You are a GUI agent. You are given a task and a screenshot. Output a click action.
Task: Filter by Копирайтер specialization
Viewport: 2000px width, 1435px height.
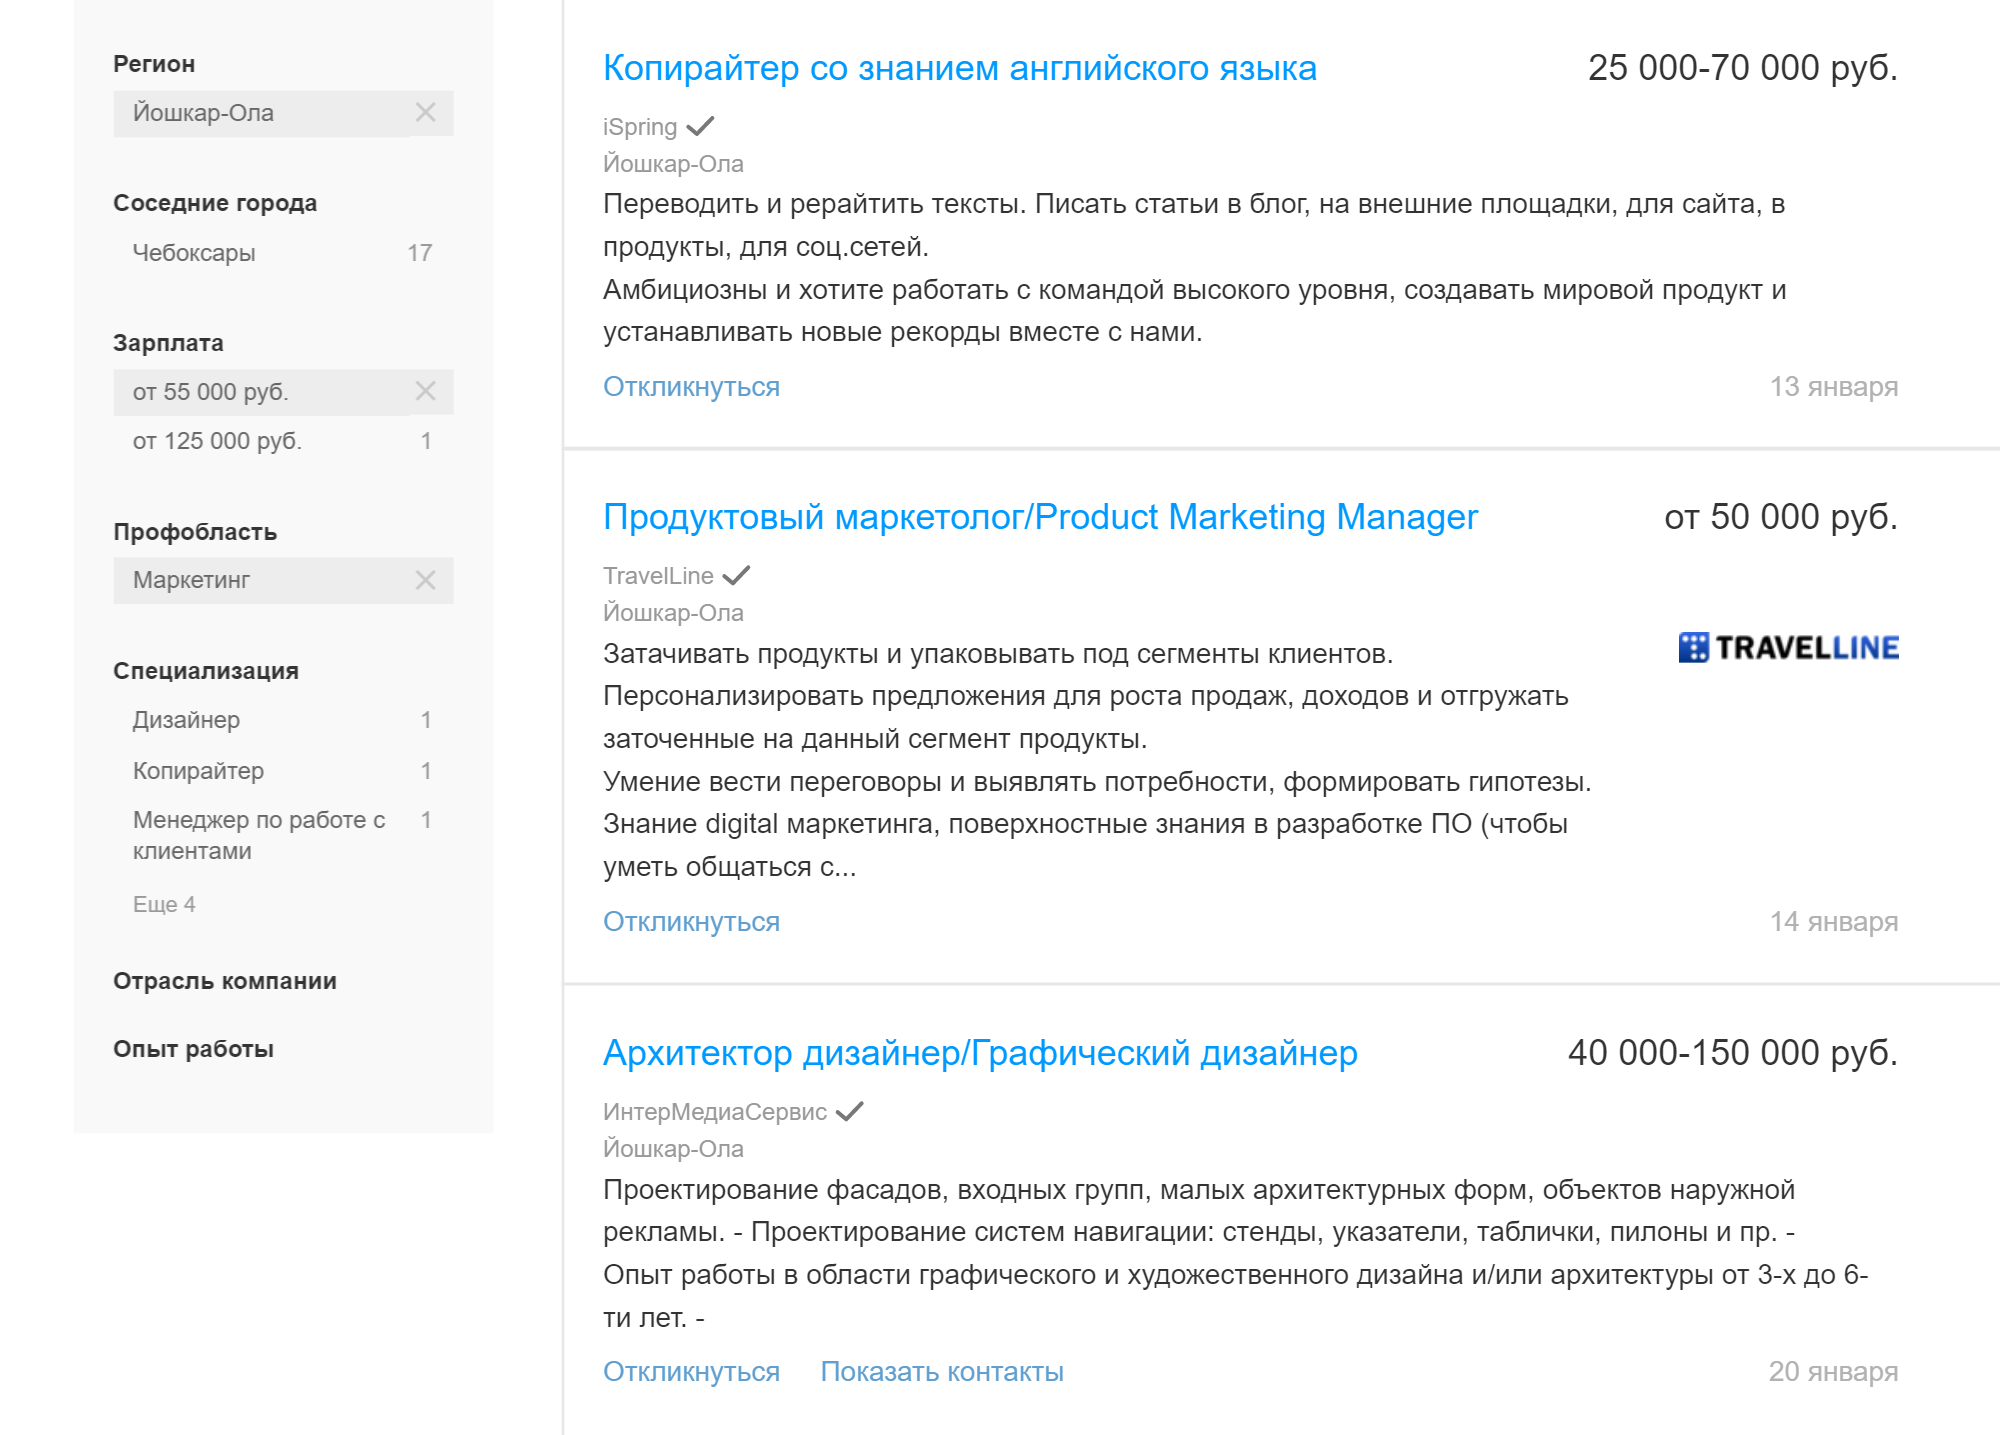click(x=283, y=771)
